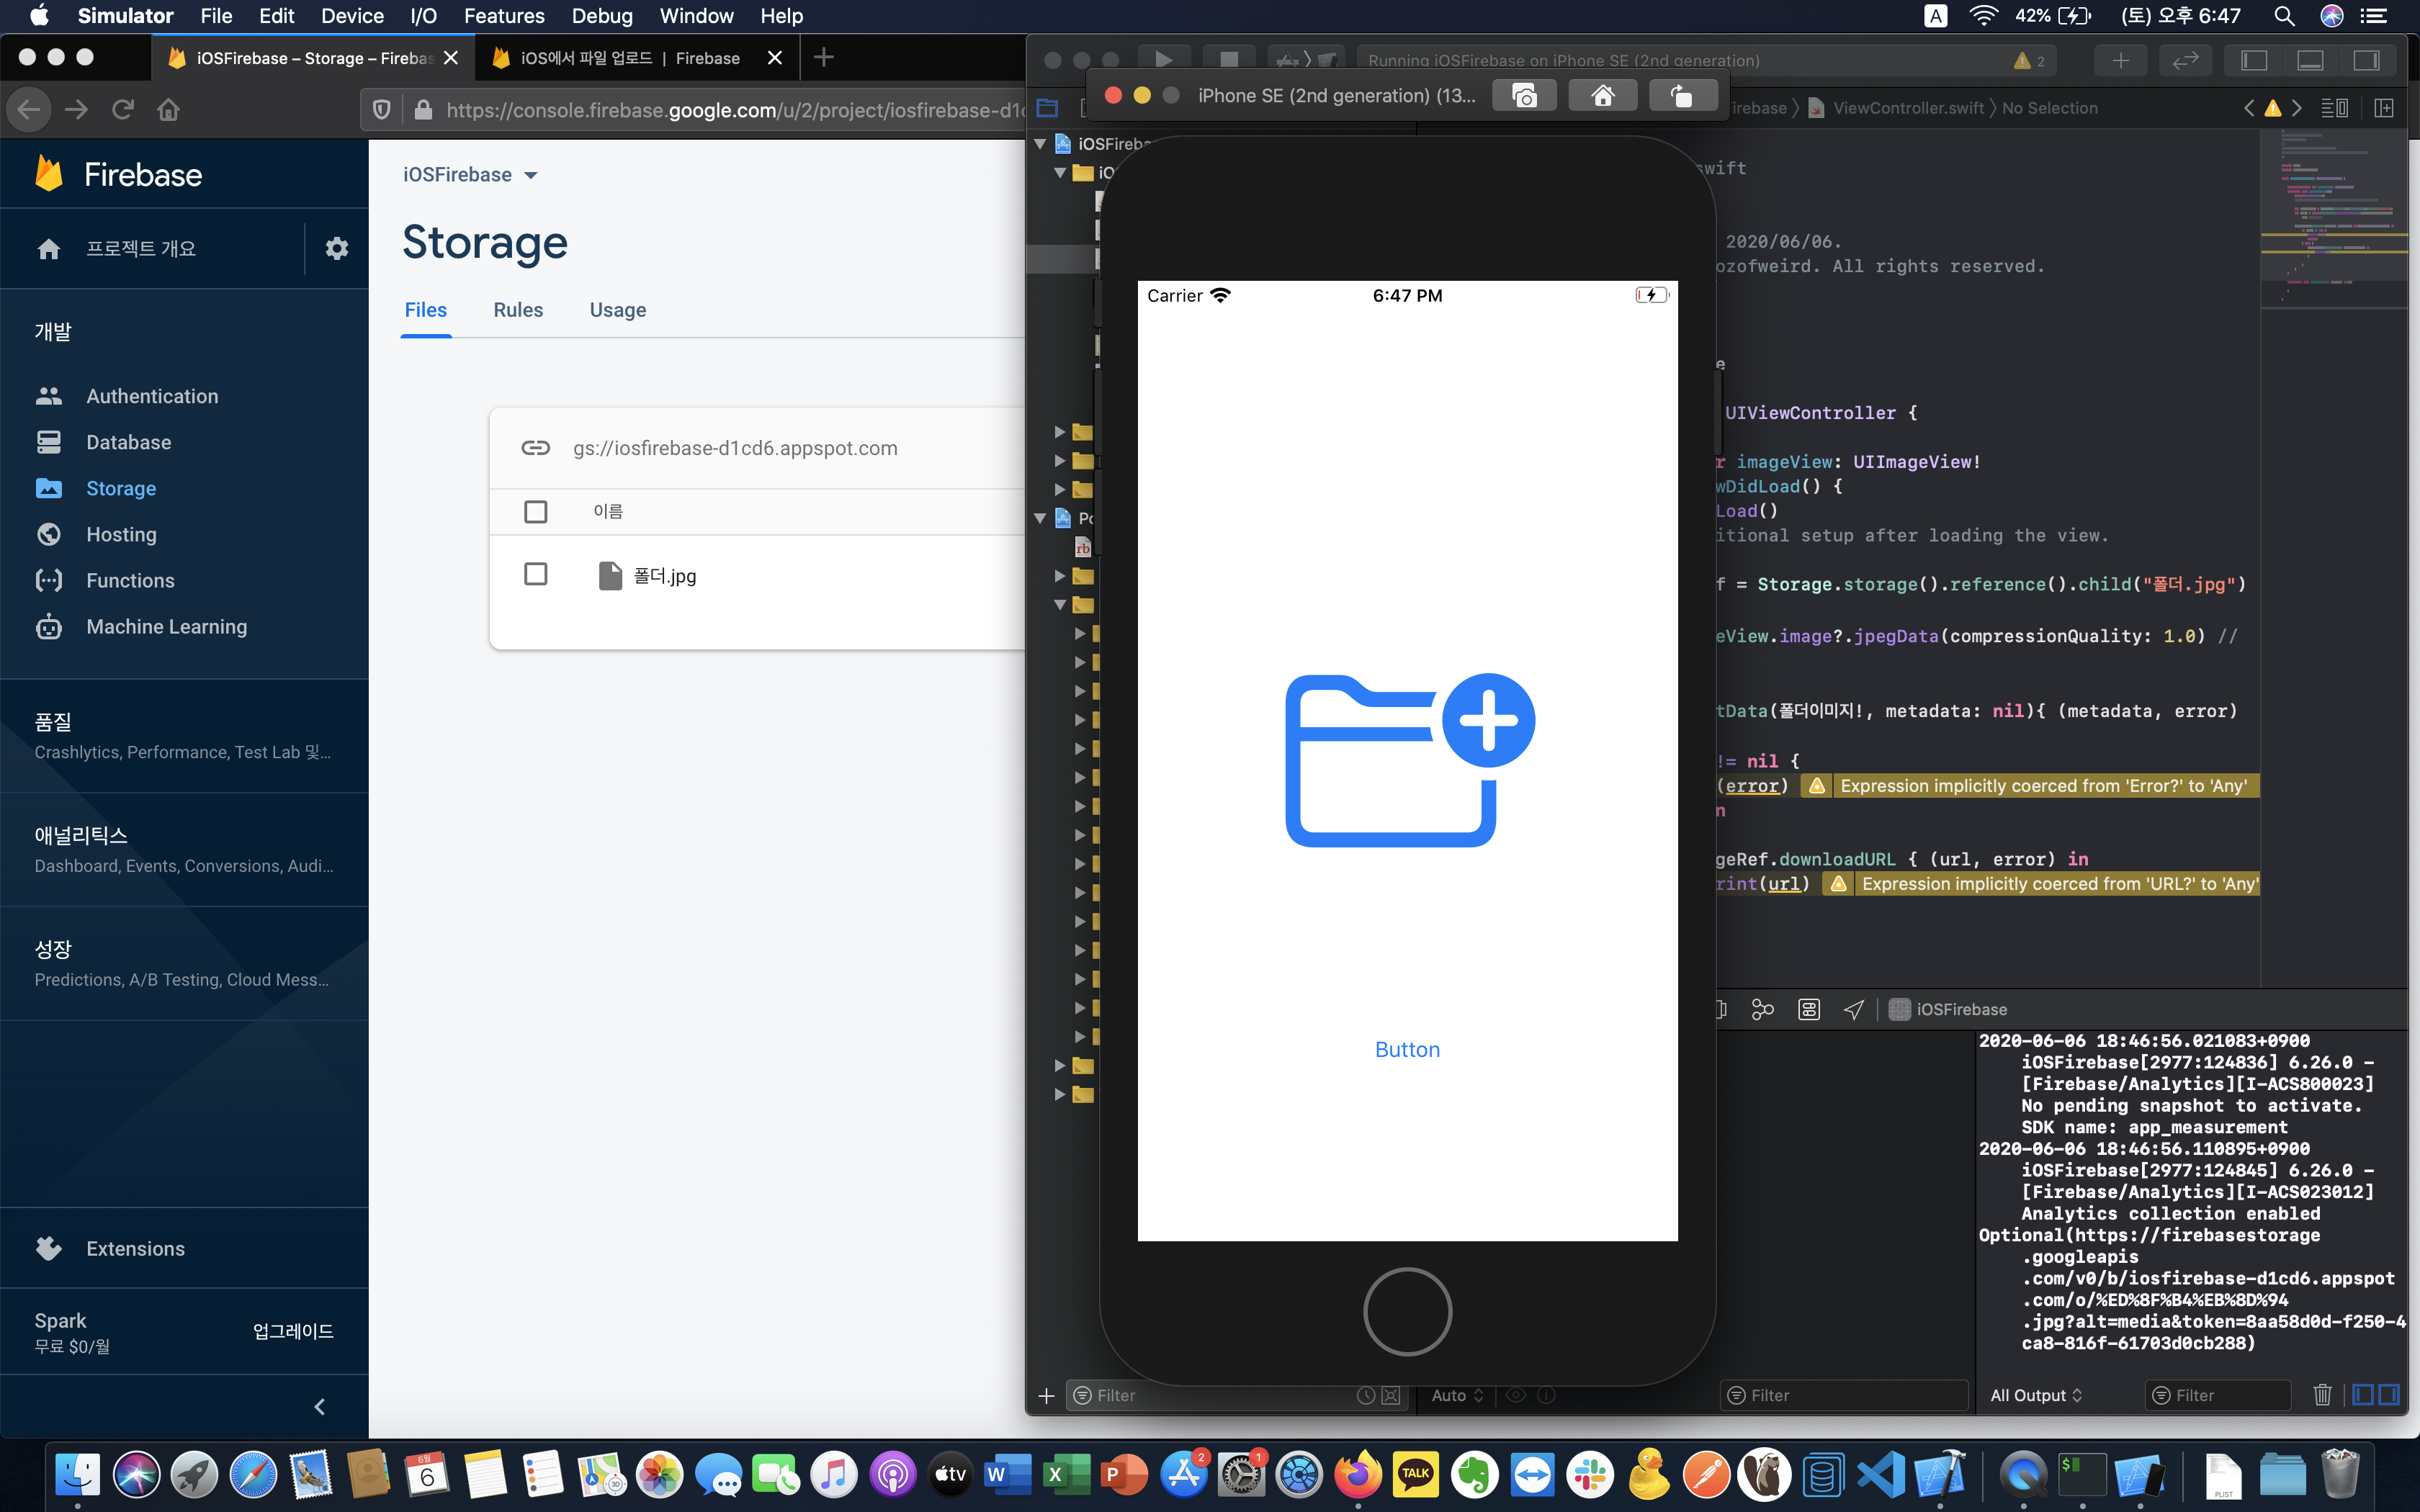Image resolution: width=2420 pixels, height=1512 pixels.
Task: Open Storage in Firebase sidebar
Action: tap(121, 488)
